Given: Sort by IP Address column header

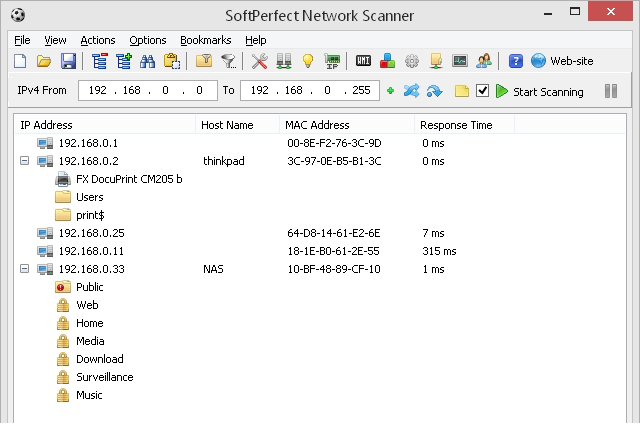Looking at the screenshot, I should click(105, 125).
